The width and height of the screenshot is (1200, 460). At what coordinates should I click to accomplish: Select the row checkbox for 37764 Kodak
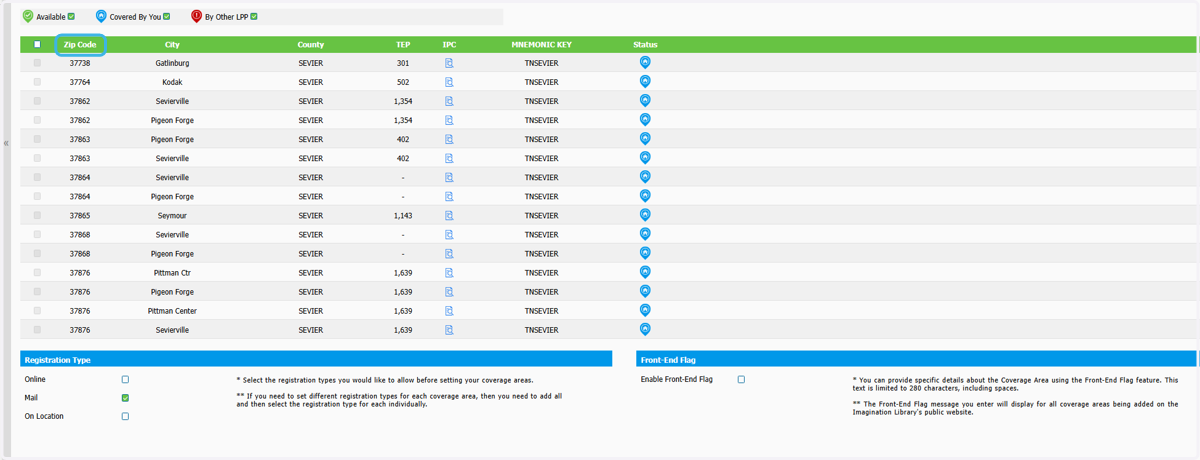coord(38,82)
